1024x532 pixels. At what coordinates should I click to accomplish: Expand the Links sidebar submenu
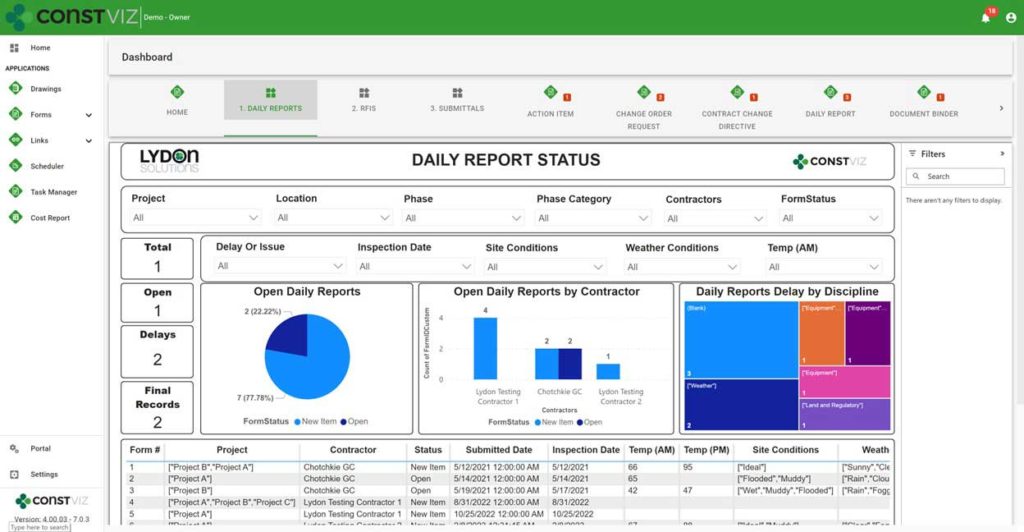coord(88,141)
